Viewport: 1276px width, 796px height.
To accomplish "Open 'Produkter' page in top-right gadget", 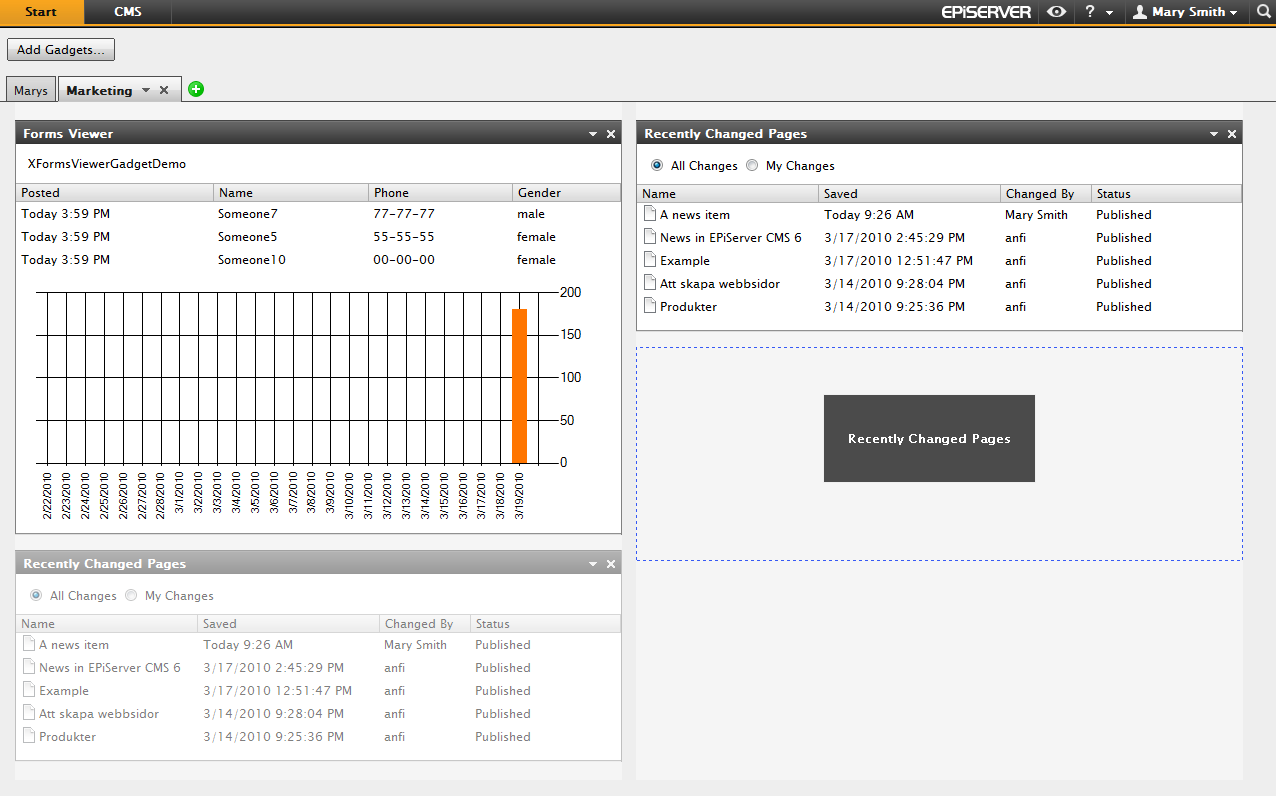I will pyautogui.click(x=688, y=307).
